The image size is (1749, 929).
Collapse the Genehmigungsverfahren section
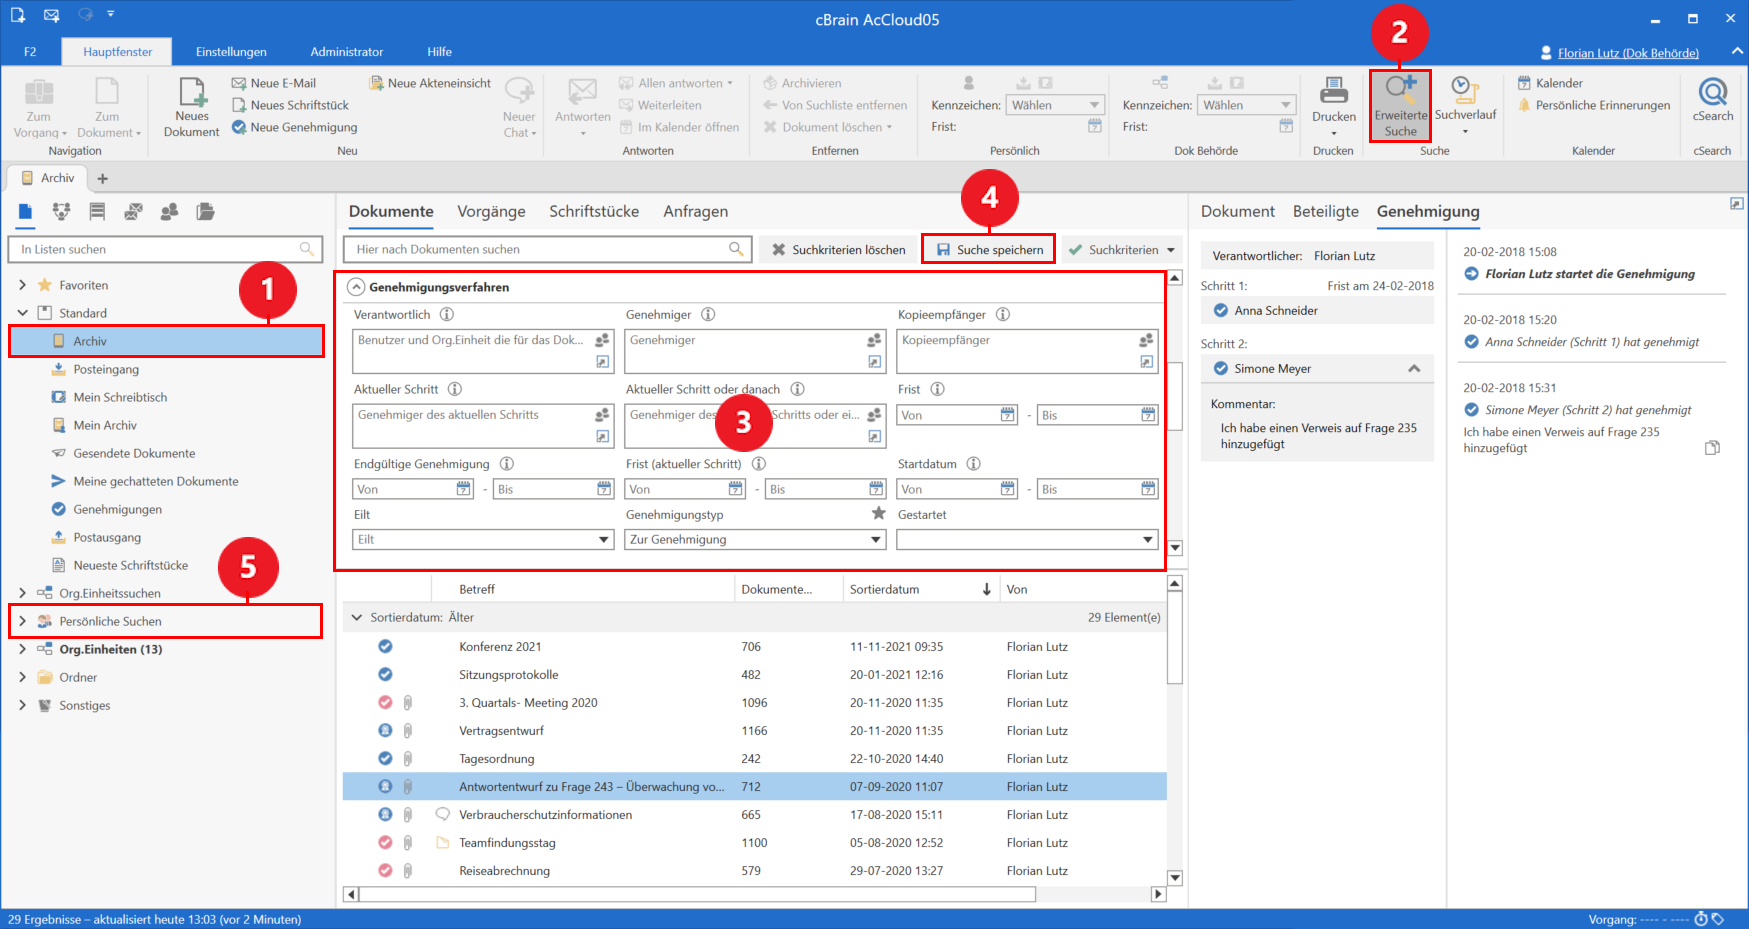point(356,287)
